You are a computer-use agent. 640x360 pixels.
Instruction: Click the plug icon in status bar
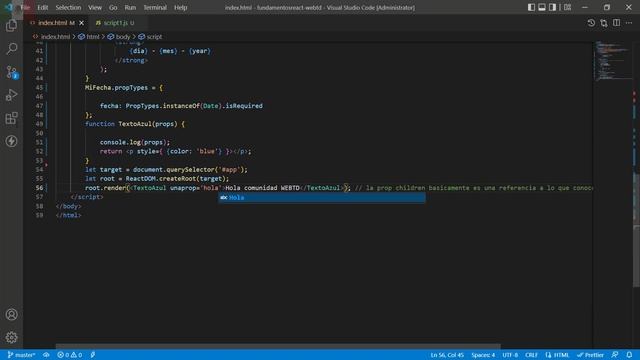[x=93, y=355]
